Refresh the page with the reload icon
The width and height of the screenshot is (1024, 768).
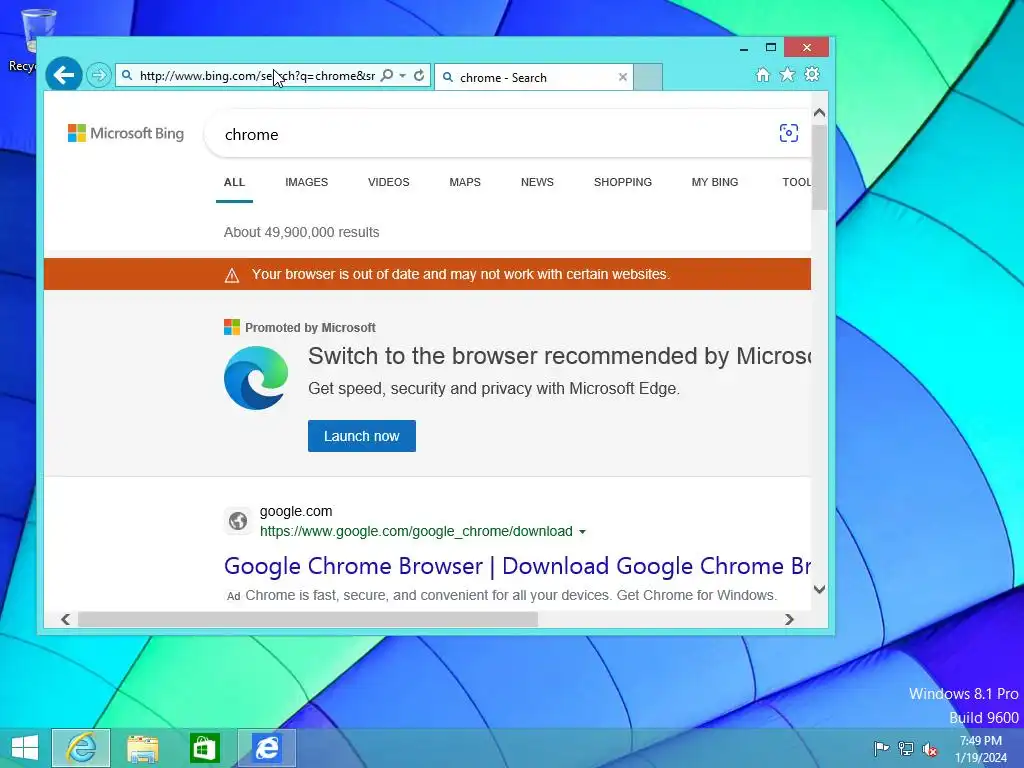419,75
